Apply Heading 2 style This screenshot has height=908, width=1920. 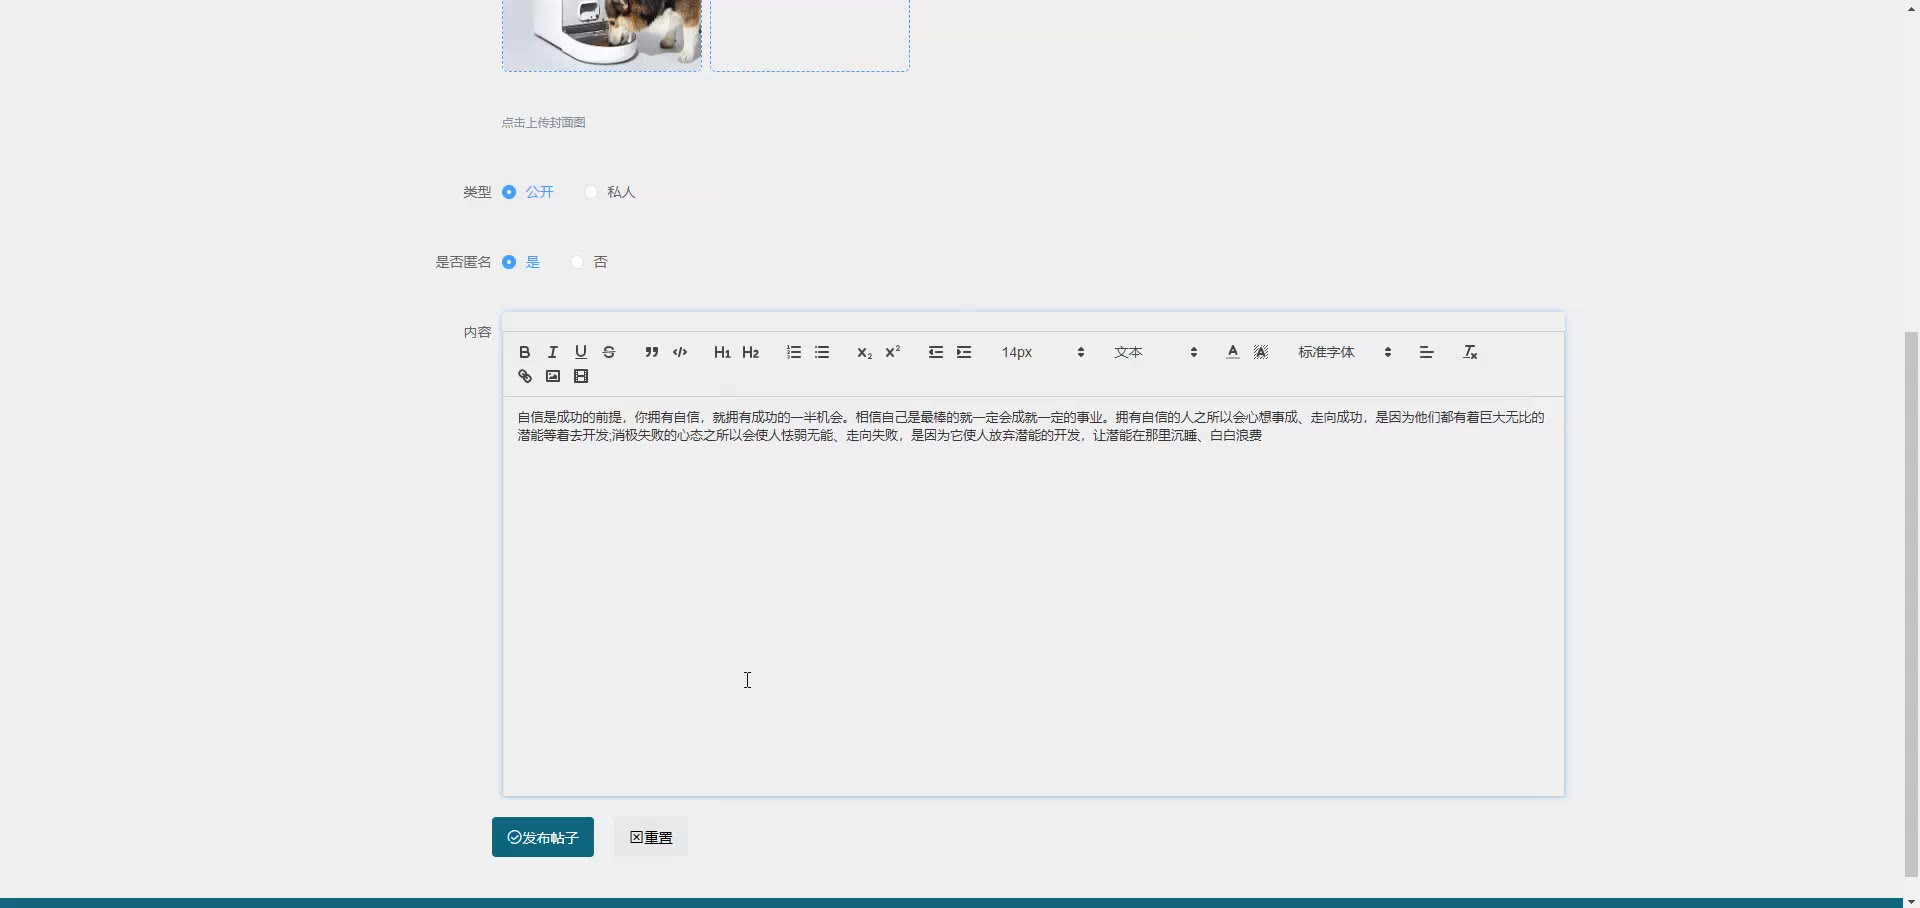(x=751, y=352)
